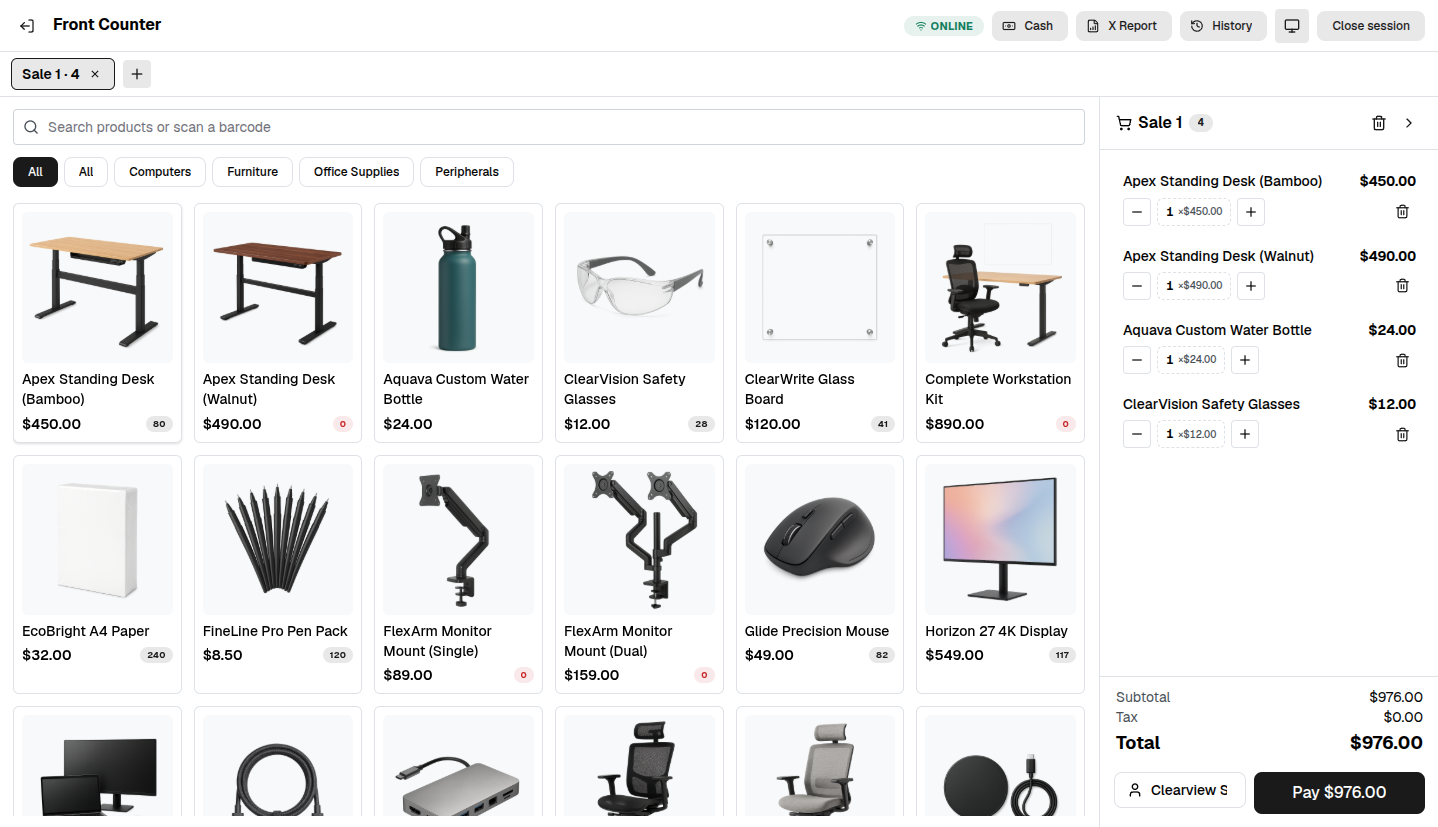Click the item count badge 4 in cart header

(1201, 123)
